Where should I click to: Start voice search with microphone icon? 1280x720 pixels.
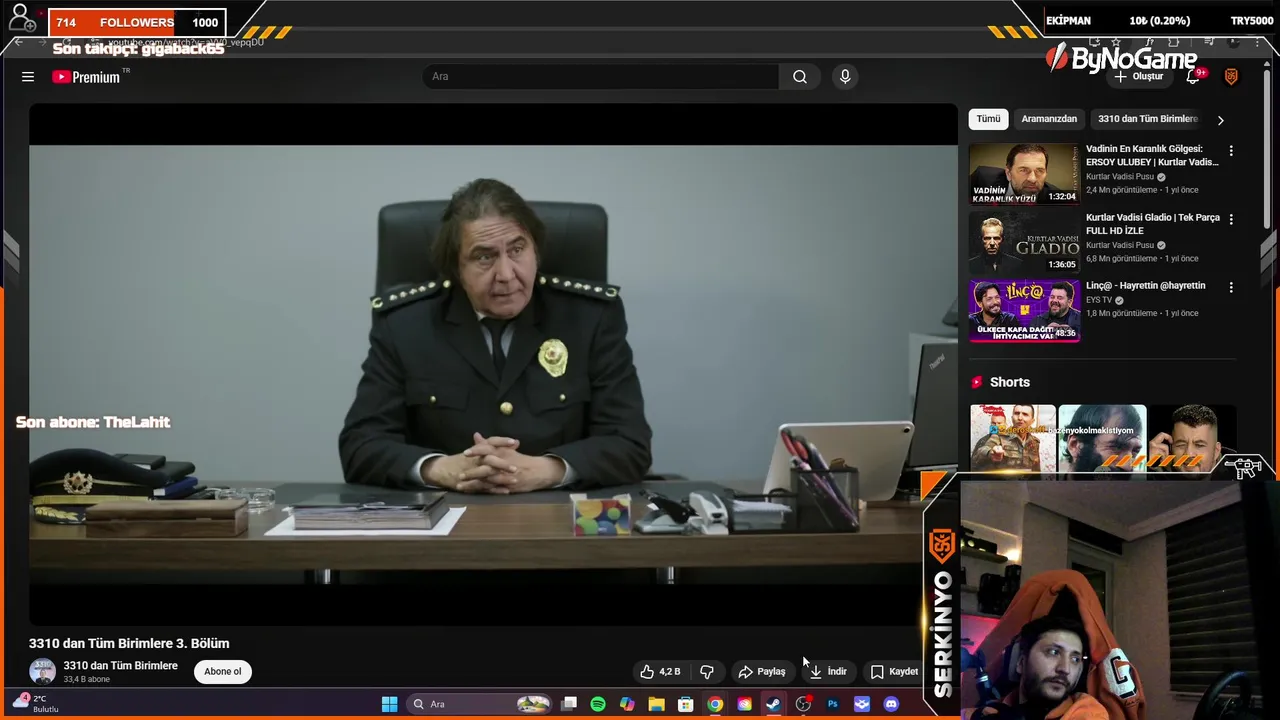(845, 77)
